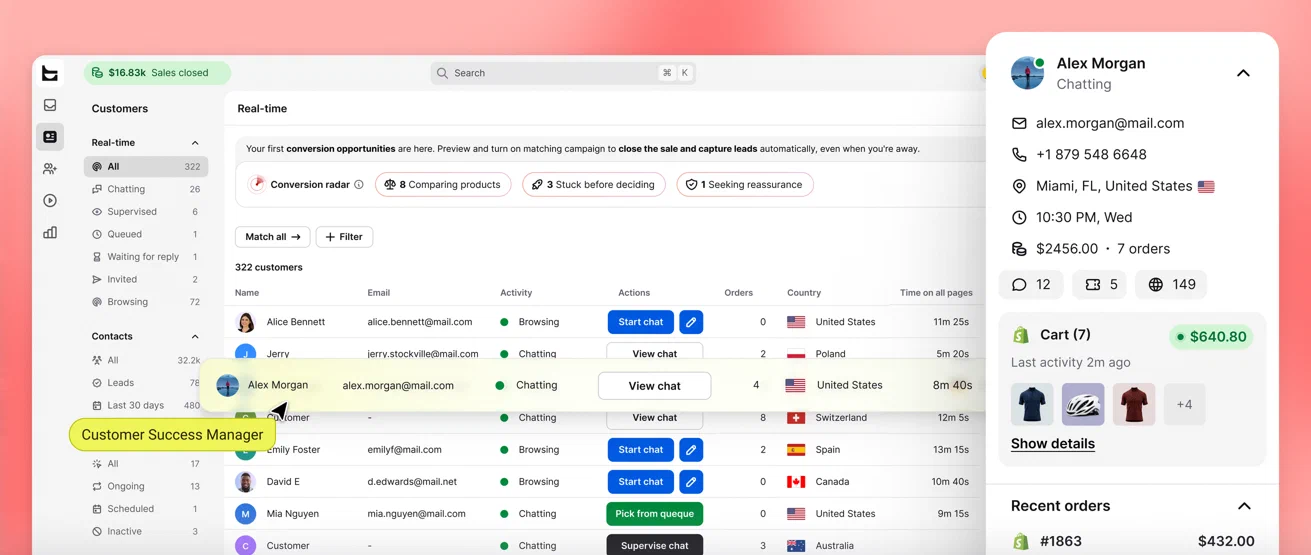Screen dimensions: 1311x555
Task: Click the white helmet product thumbnail in cart
Action: click(1083, 405)
